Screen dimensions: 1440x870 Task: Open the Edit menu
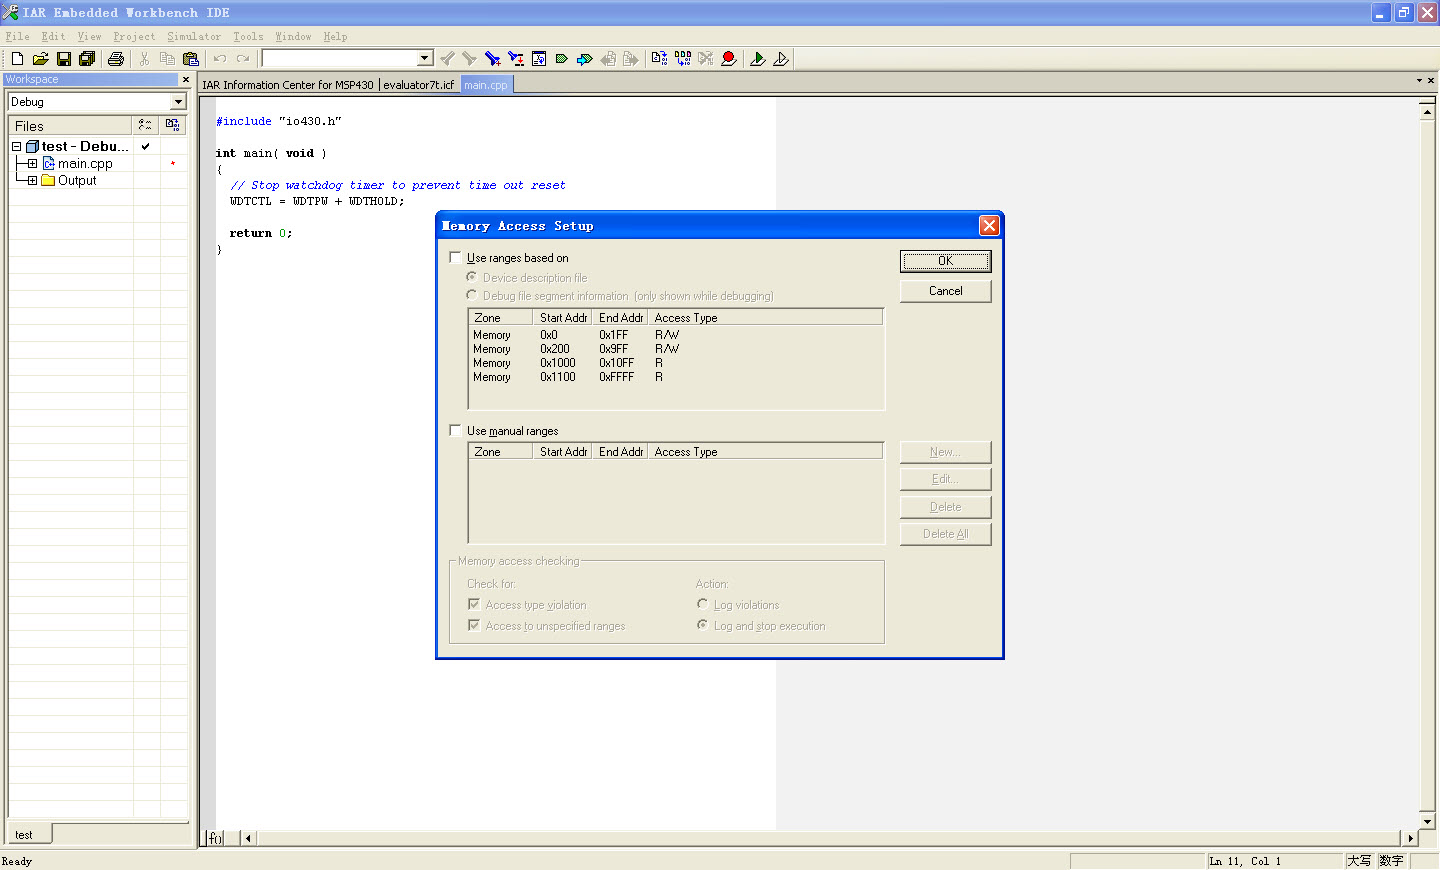tap(53, 36)
